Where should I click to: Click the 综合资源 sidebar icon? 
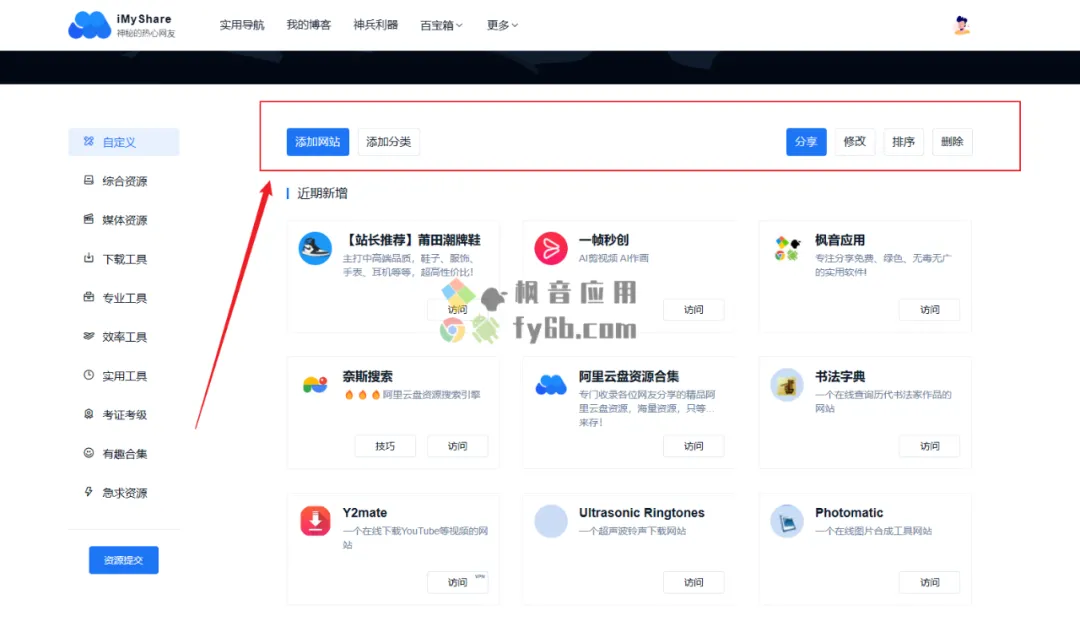pyautogui.click(x=89, y=180)
